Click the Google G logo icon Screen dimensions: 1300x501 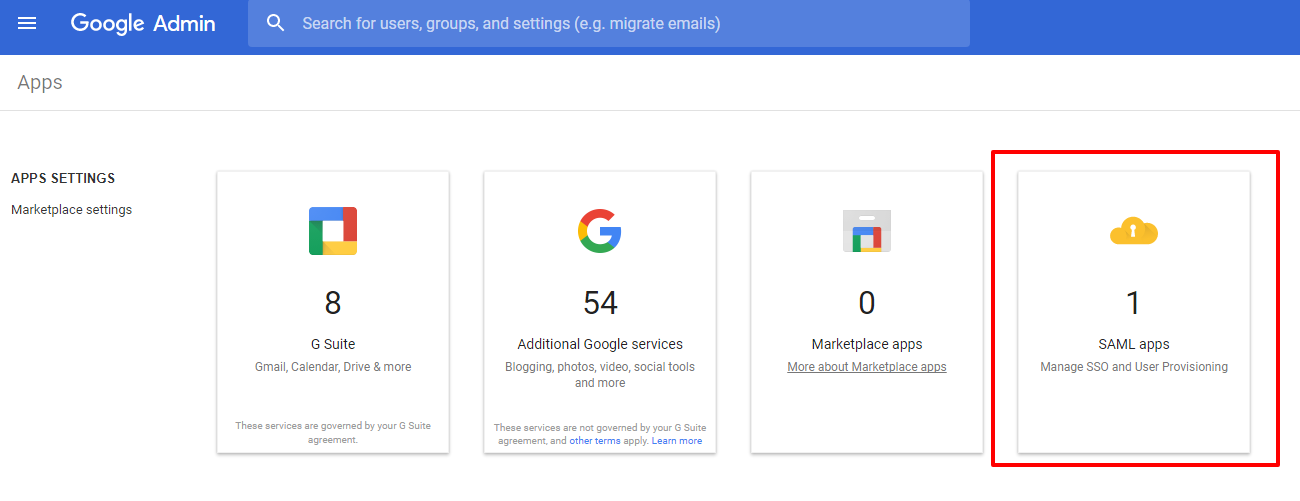(x=600, y=231)
